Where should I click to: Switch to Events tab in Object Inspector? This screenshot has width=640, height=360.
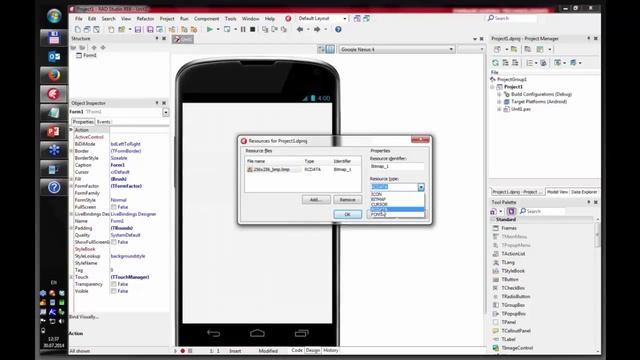tap(104, 122)
